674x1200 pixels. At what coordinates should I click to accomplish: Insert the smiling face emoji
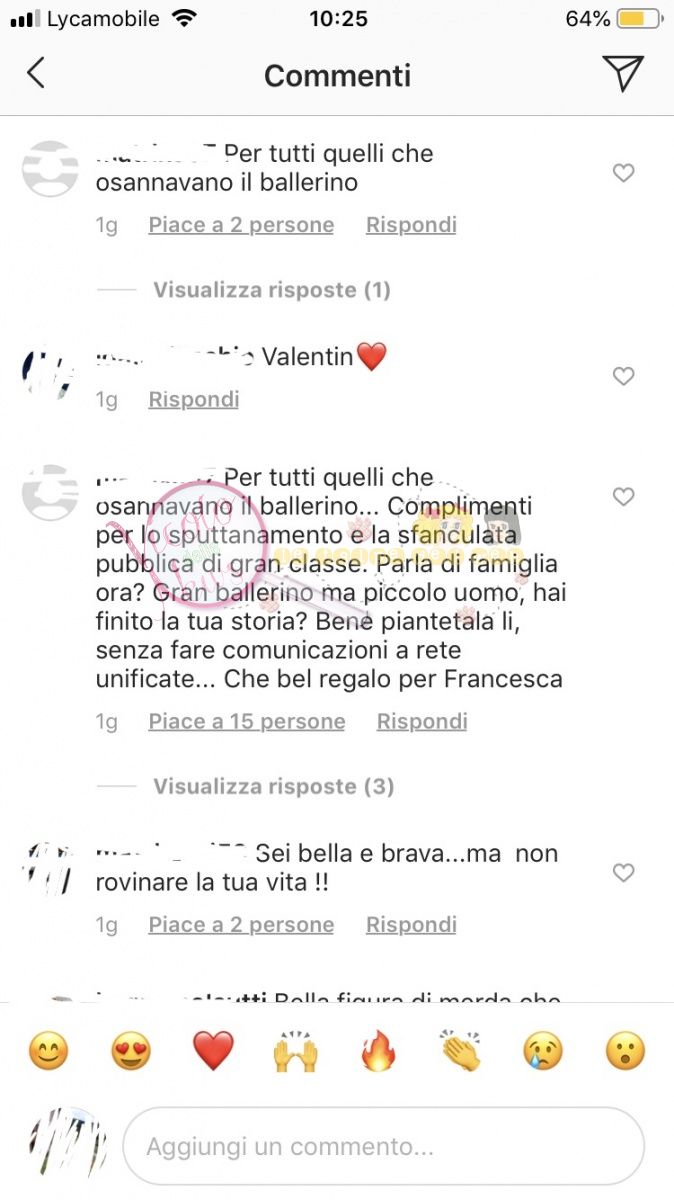(x=47, y=1052)
